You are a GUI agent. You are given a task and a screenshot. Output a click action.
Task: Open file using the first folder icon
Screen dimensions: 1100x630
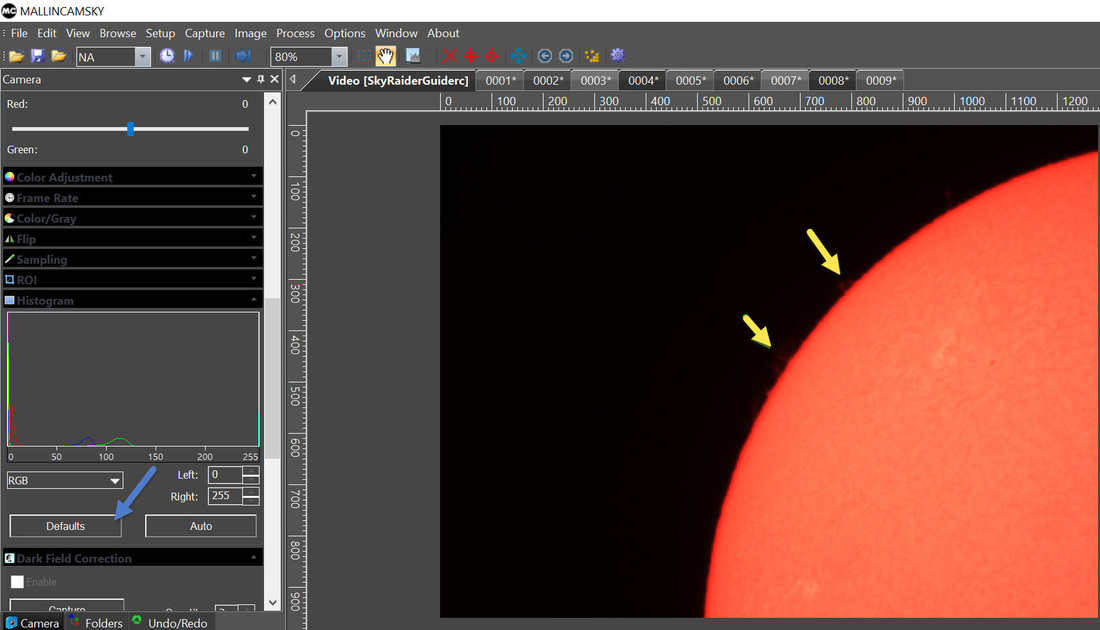[x=16, y=56]
